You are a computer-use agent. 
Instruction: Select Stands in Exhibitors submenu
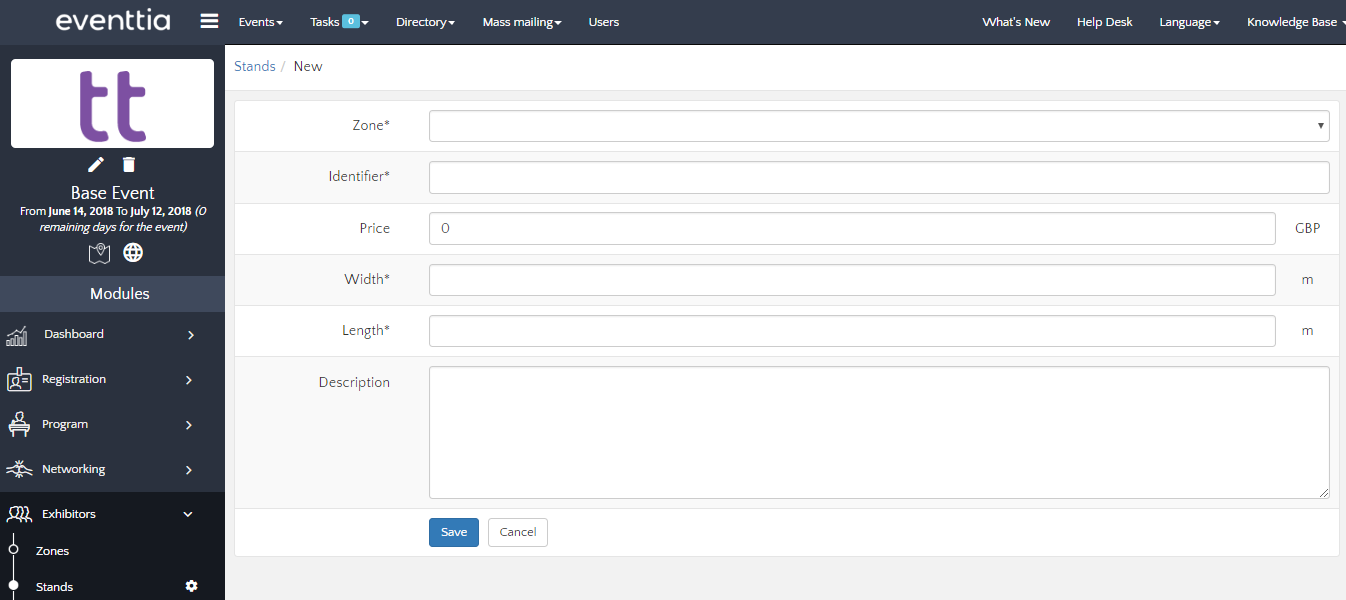(x=54, y=587)
